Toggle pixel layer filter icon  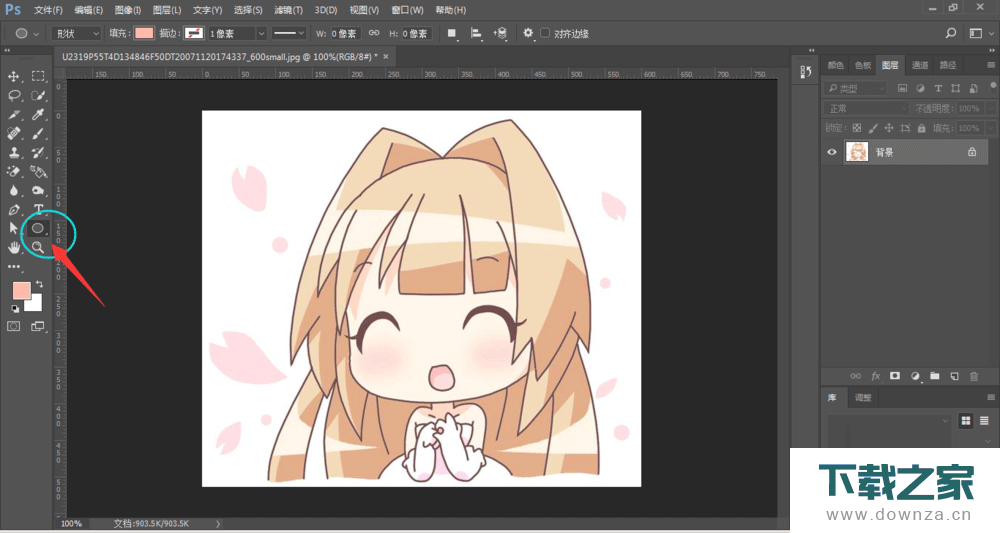point(902,88)
